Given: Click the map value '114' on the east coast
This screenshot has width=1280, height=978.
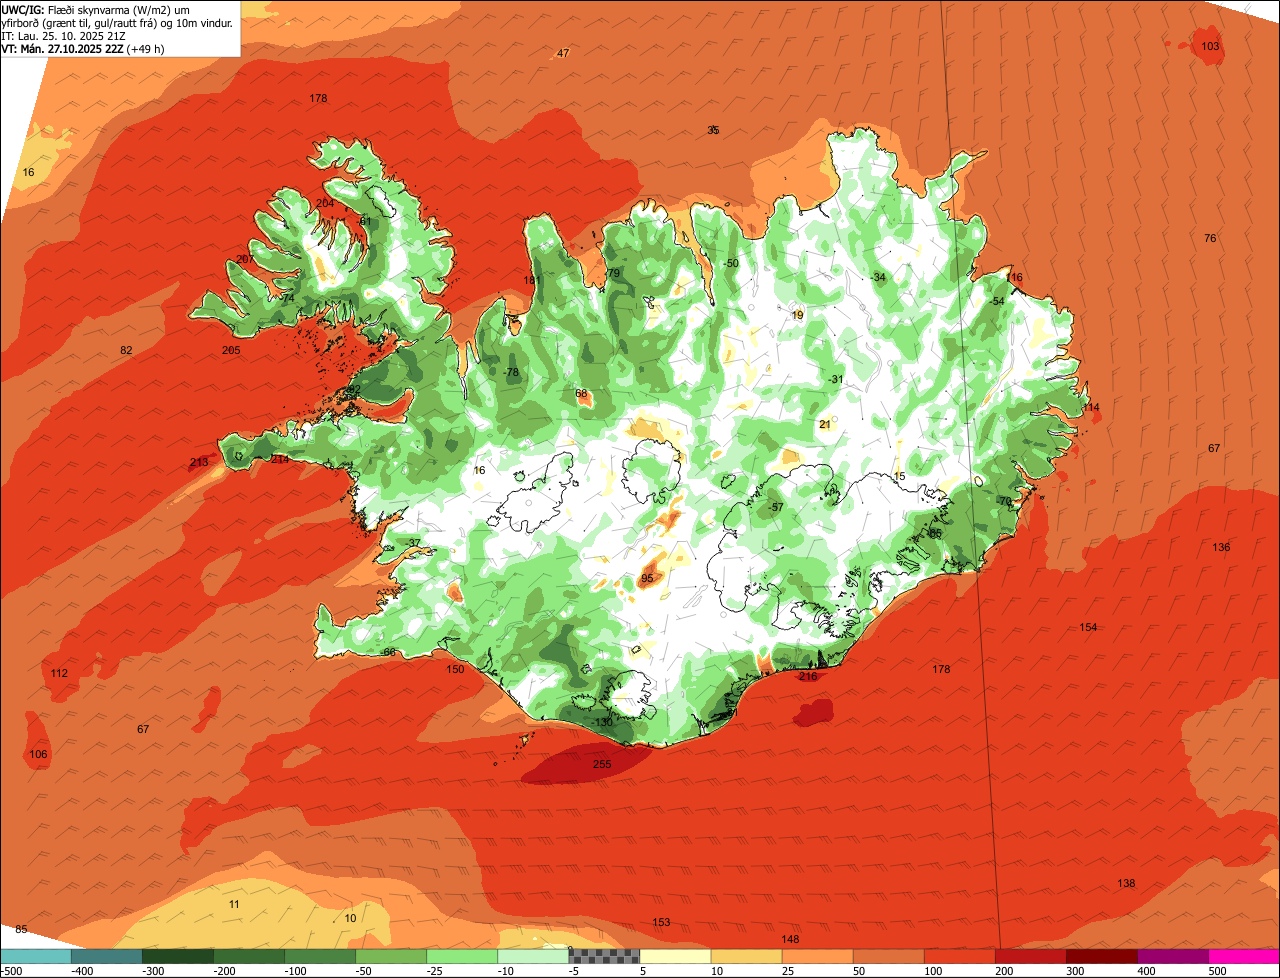Looking at the screenshot, I should (x=1090, y=407).
